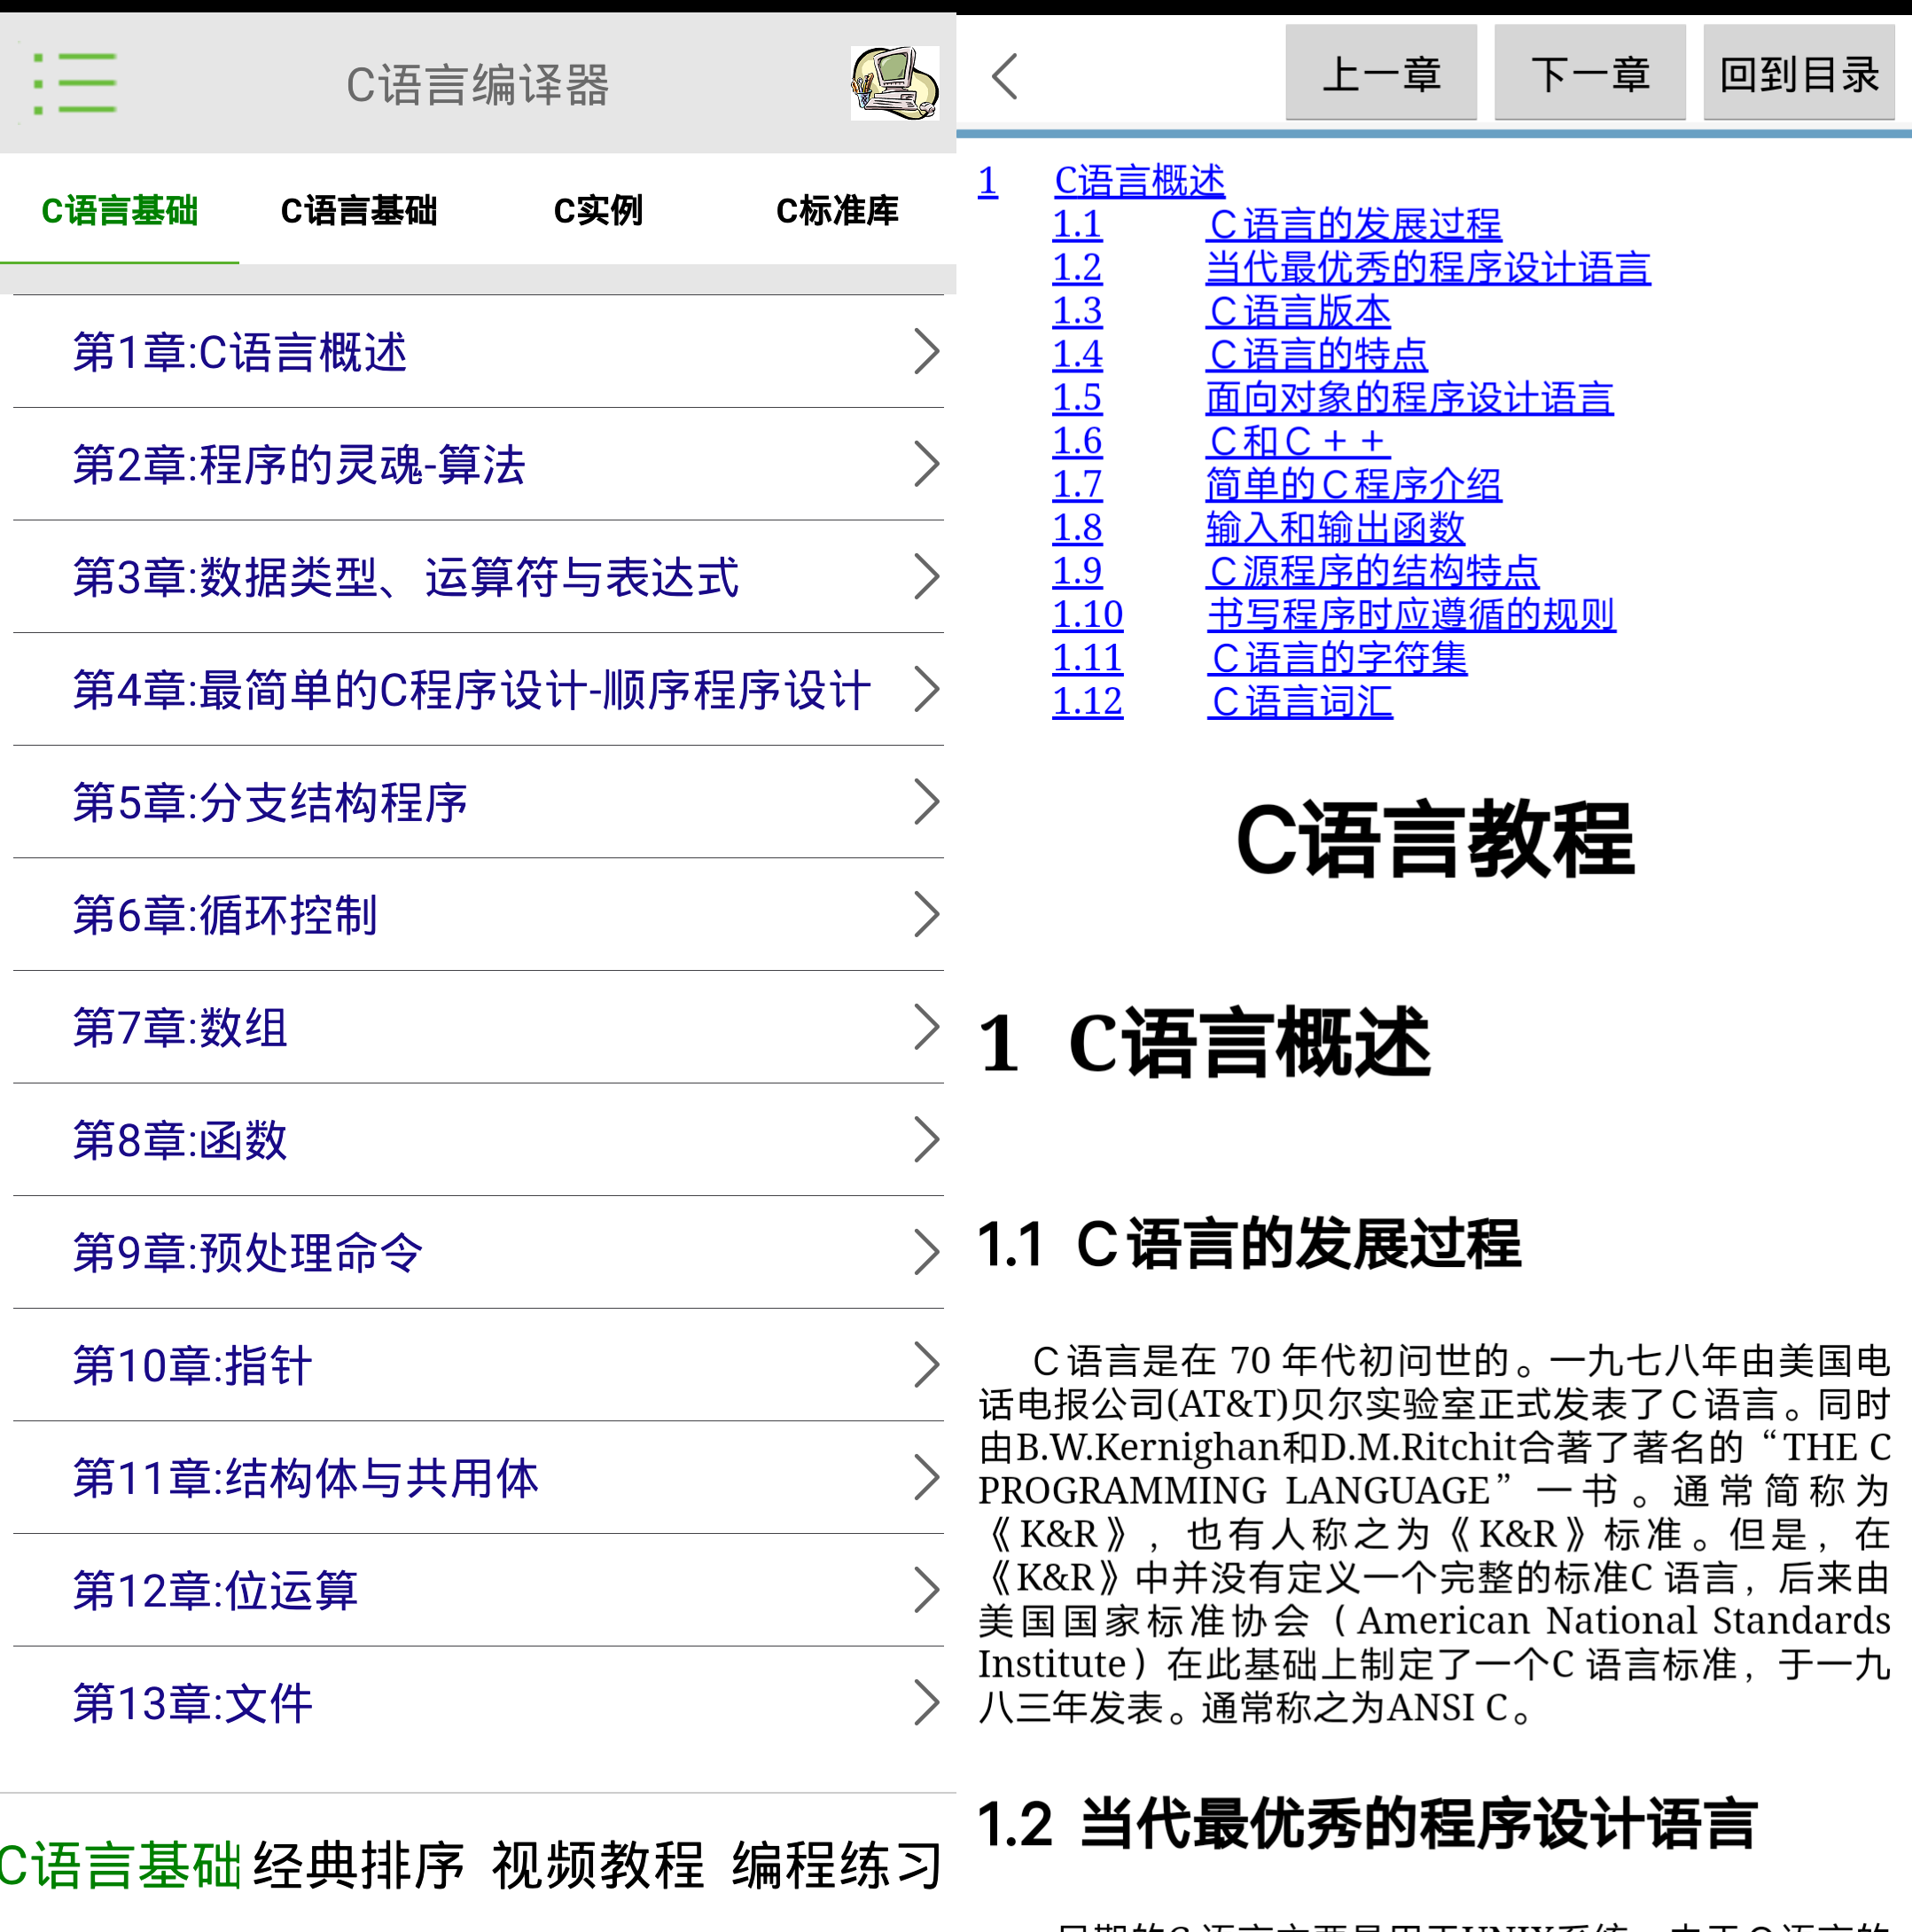Open 第5章:分支结构程序

[x=478, y=802]
